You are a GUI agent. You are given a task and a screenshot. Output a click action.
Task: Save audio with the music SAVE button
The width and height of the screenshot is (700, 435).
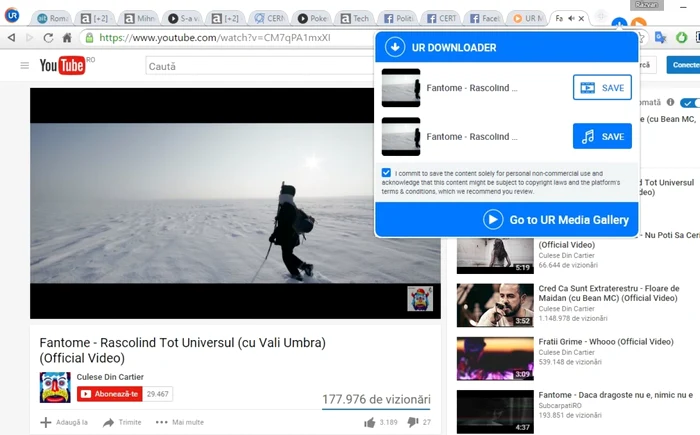[x=602, y=136]
